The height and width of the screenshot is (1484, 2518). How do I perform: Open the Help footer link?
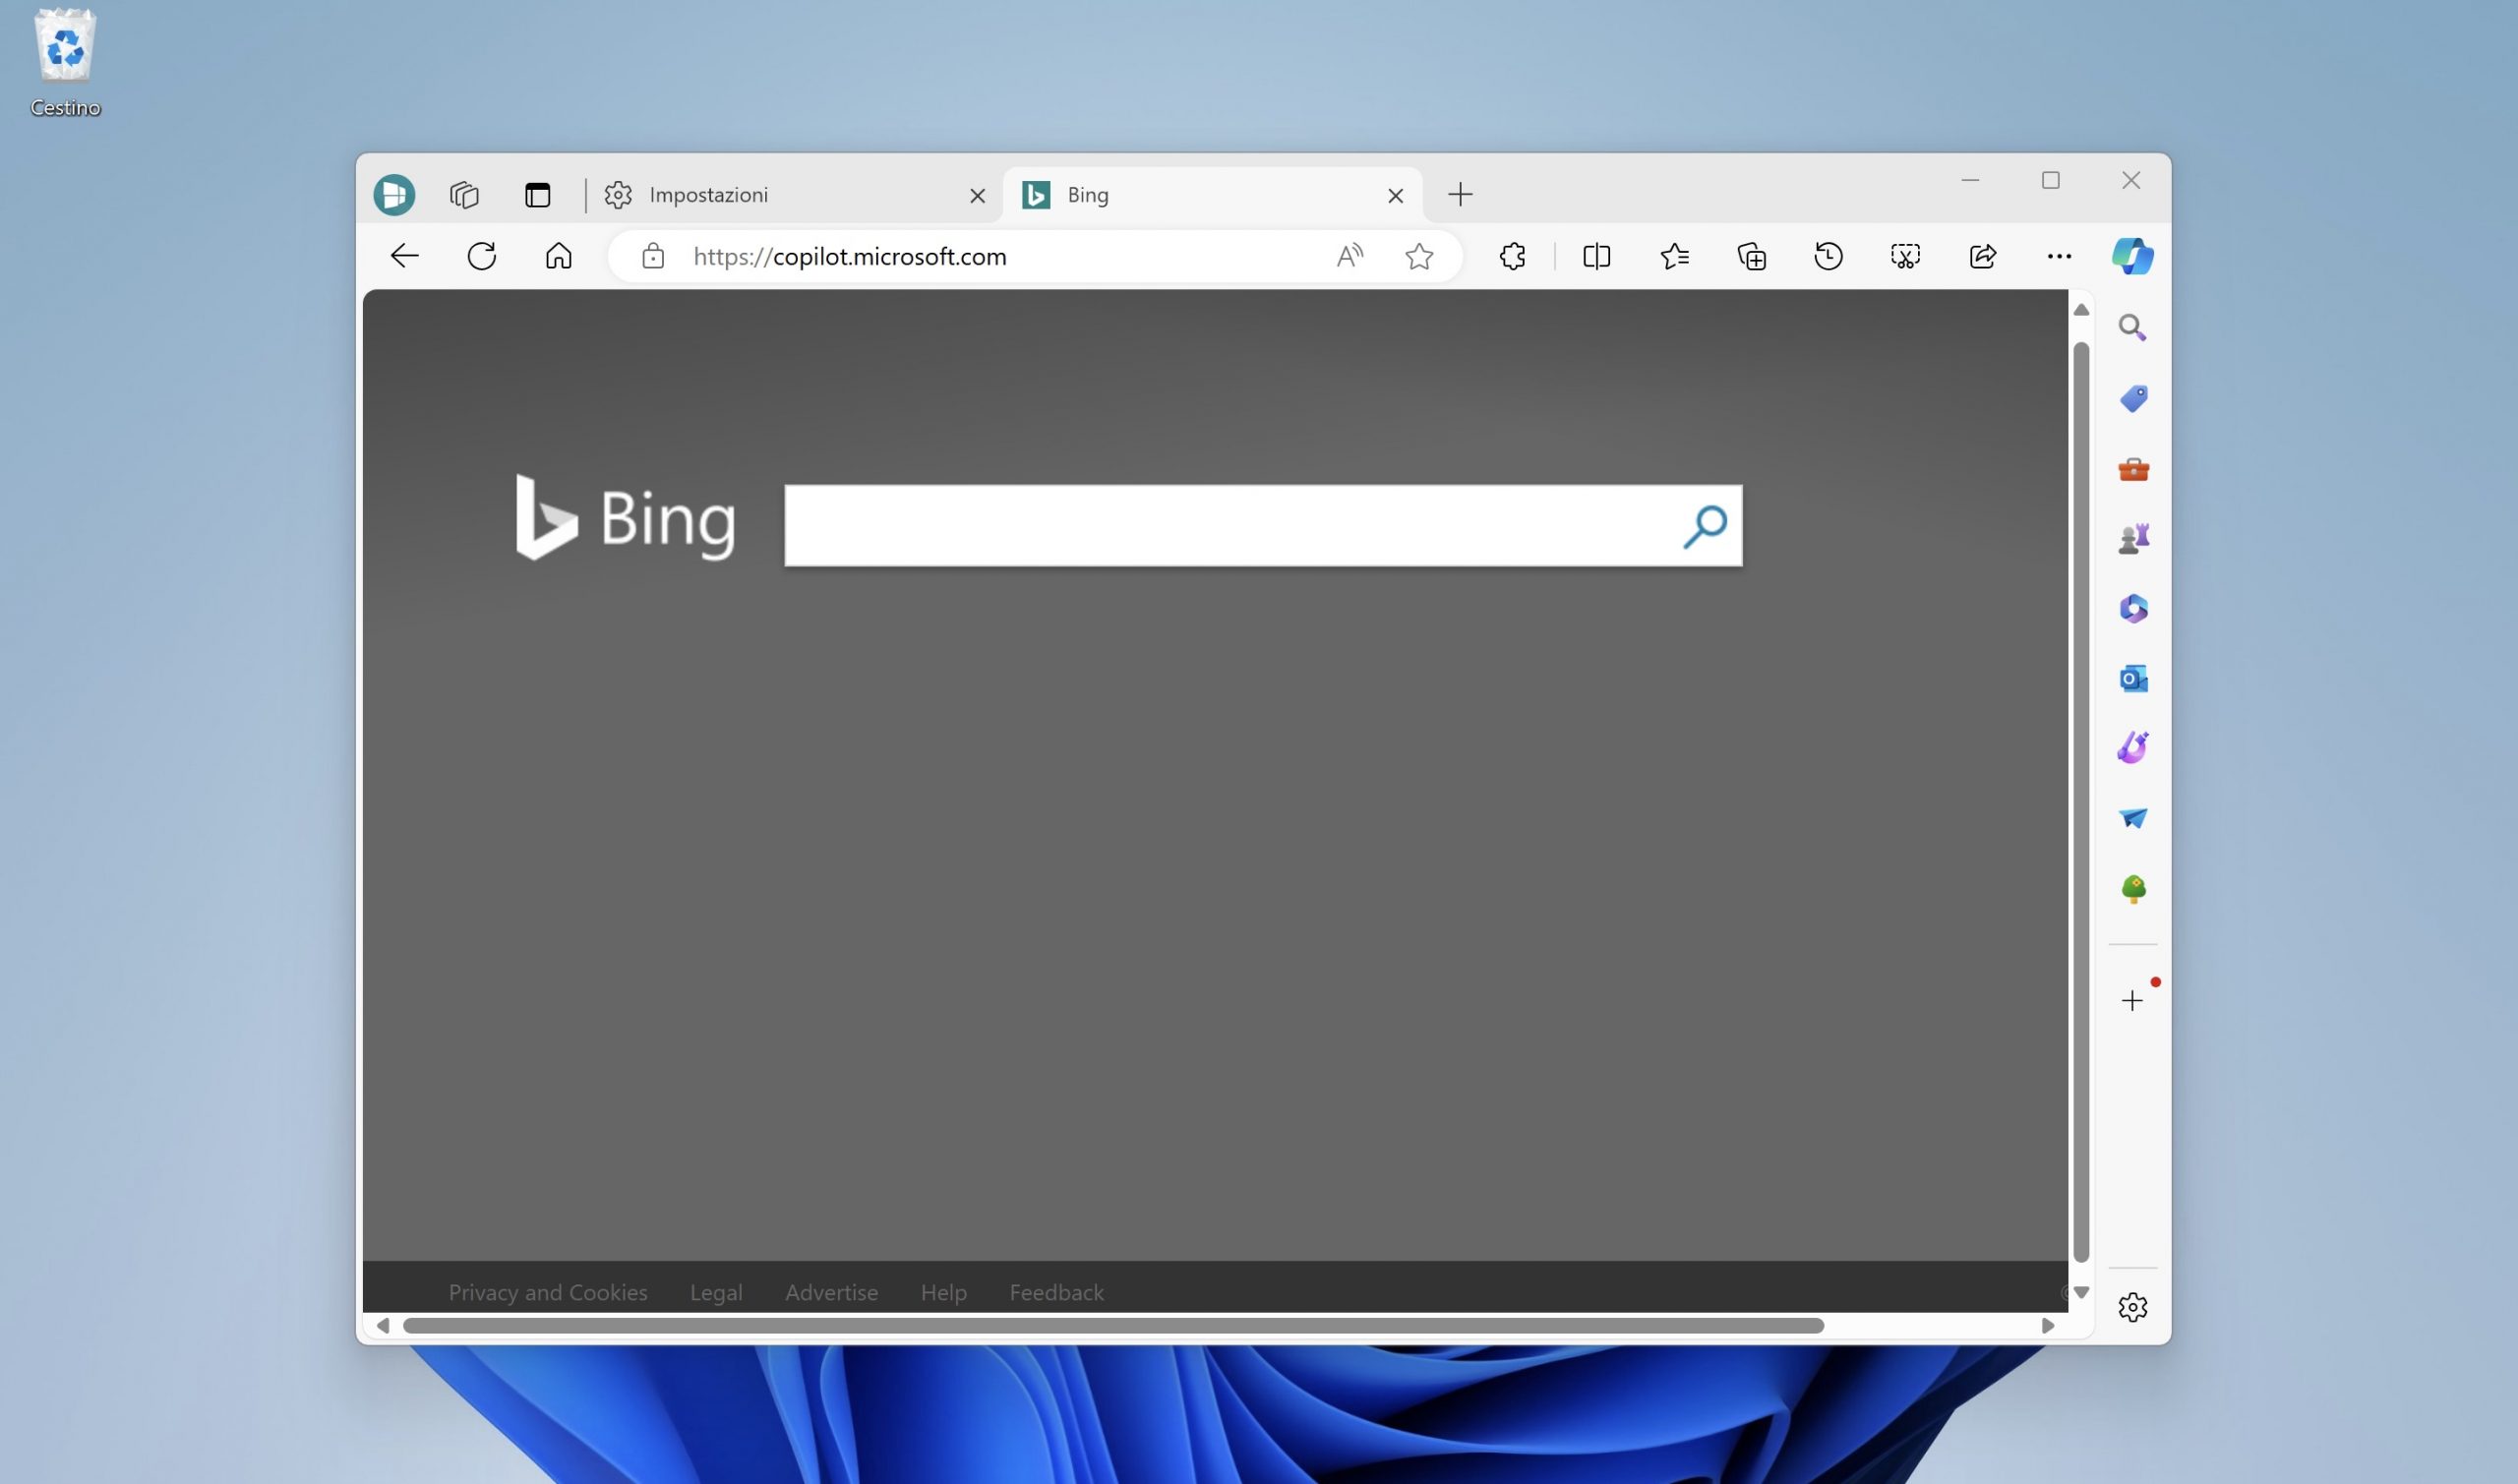click(x=943, y=1292)
